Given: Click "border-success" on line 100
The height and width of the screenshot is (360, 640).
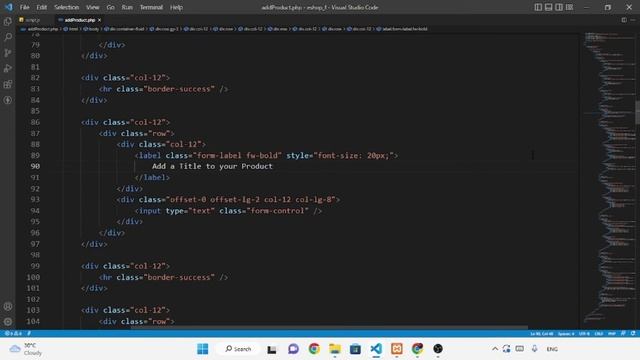Looking at the screenshot, I should [179, 277].
